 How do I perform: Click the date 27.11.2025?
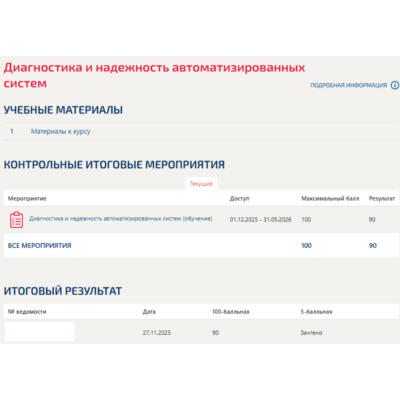(157, 333)
